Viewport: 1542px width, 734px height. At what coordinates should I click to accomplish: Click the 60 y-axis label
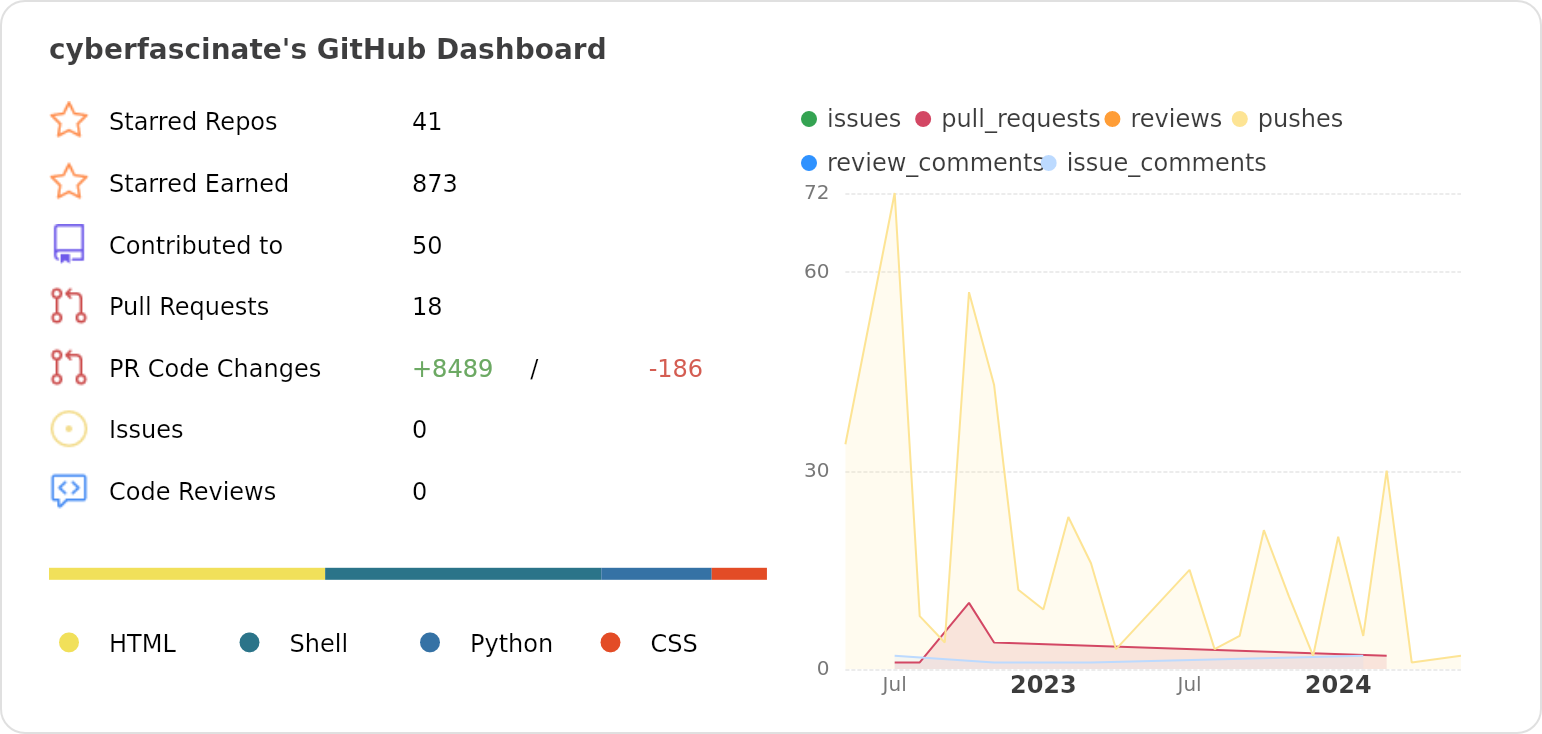coord(817,271)
